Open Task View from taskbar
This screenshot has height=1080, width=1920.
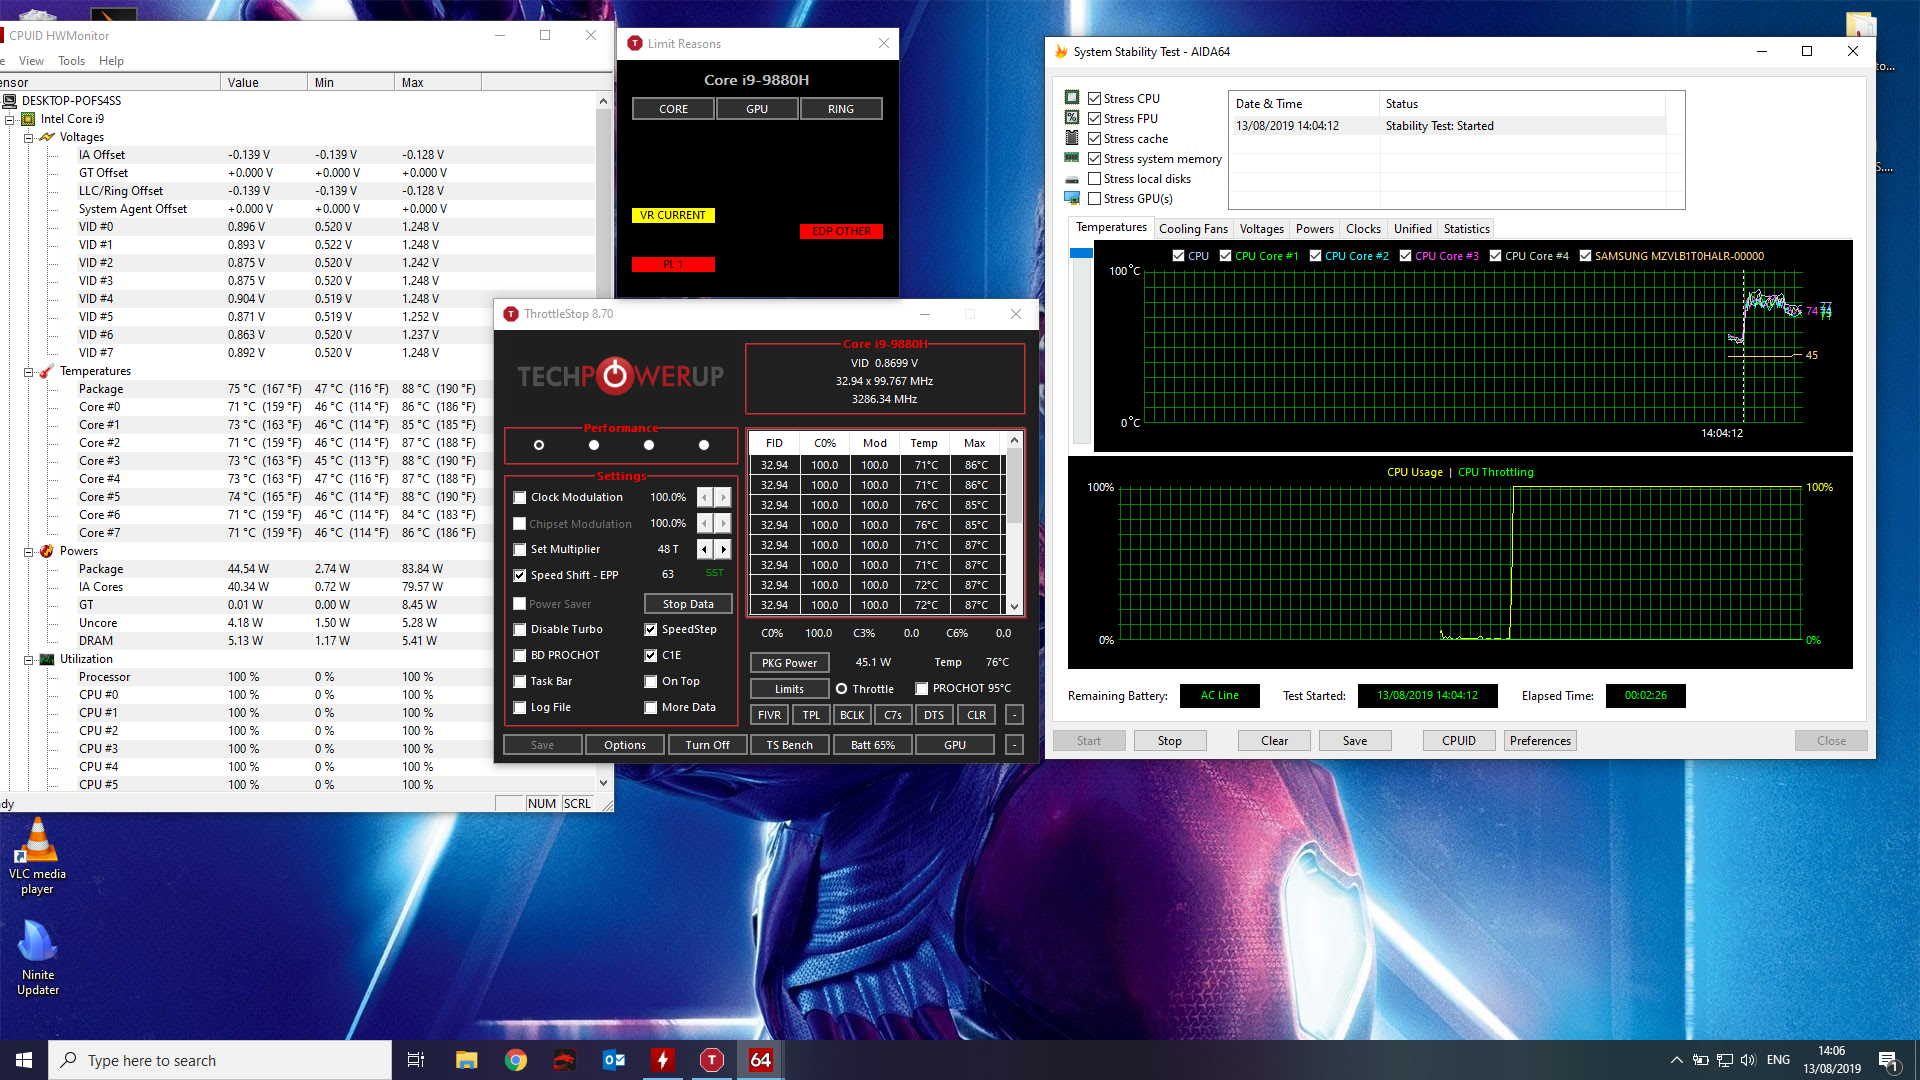click(416, 1060)
